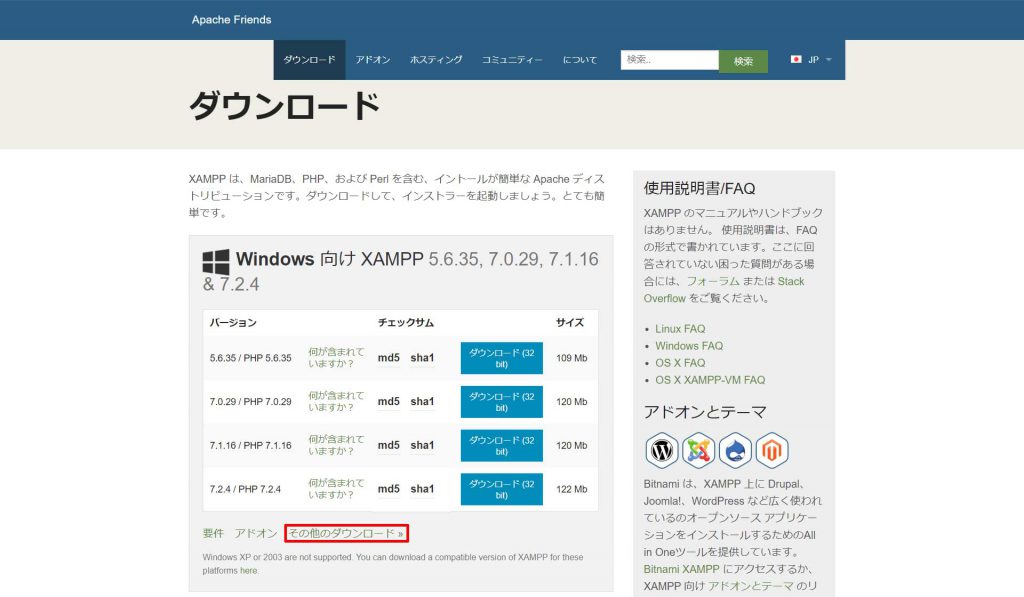The image size is (1024, 597).
Task: Open the について navigation menu item
Action: tap(580, 60)
